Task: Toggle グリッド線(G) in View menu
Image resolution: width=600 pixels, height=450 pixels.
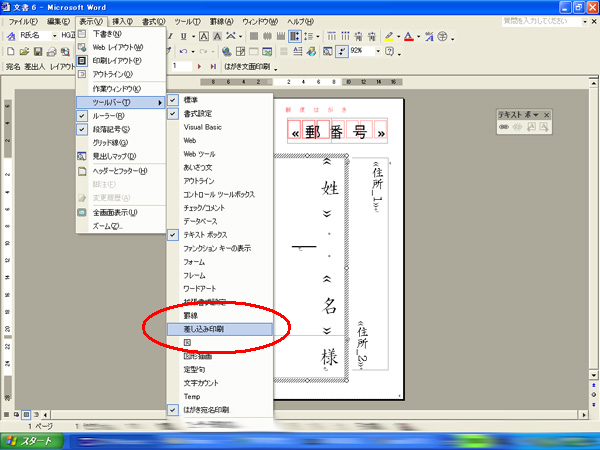Action: [121, 143]
